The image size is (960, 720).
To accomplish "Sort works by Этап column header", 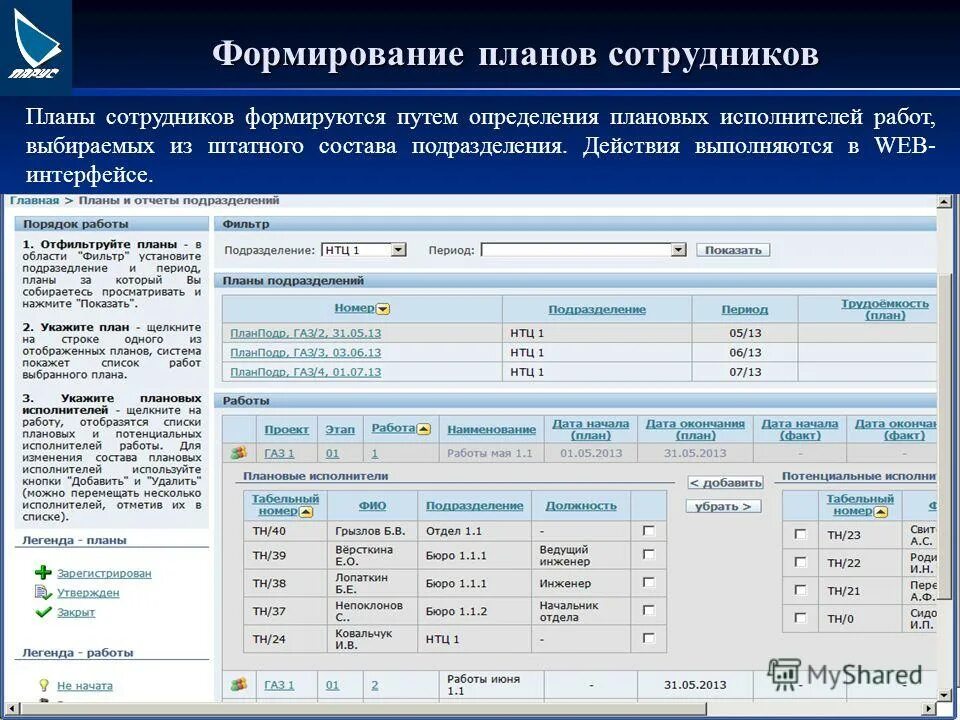I will [340, 429].
